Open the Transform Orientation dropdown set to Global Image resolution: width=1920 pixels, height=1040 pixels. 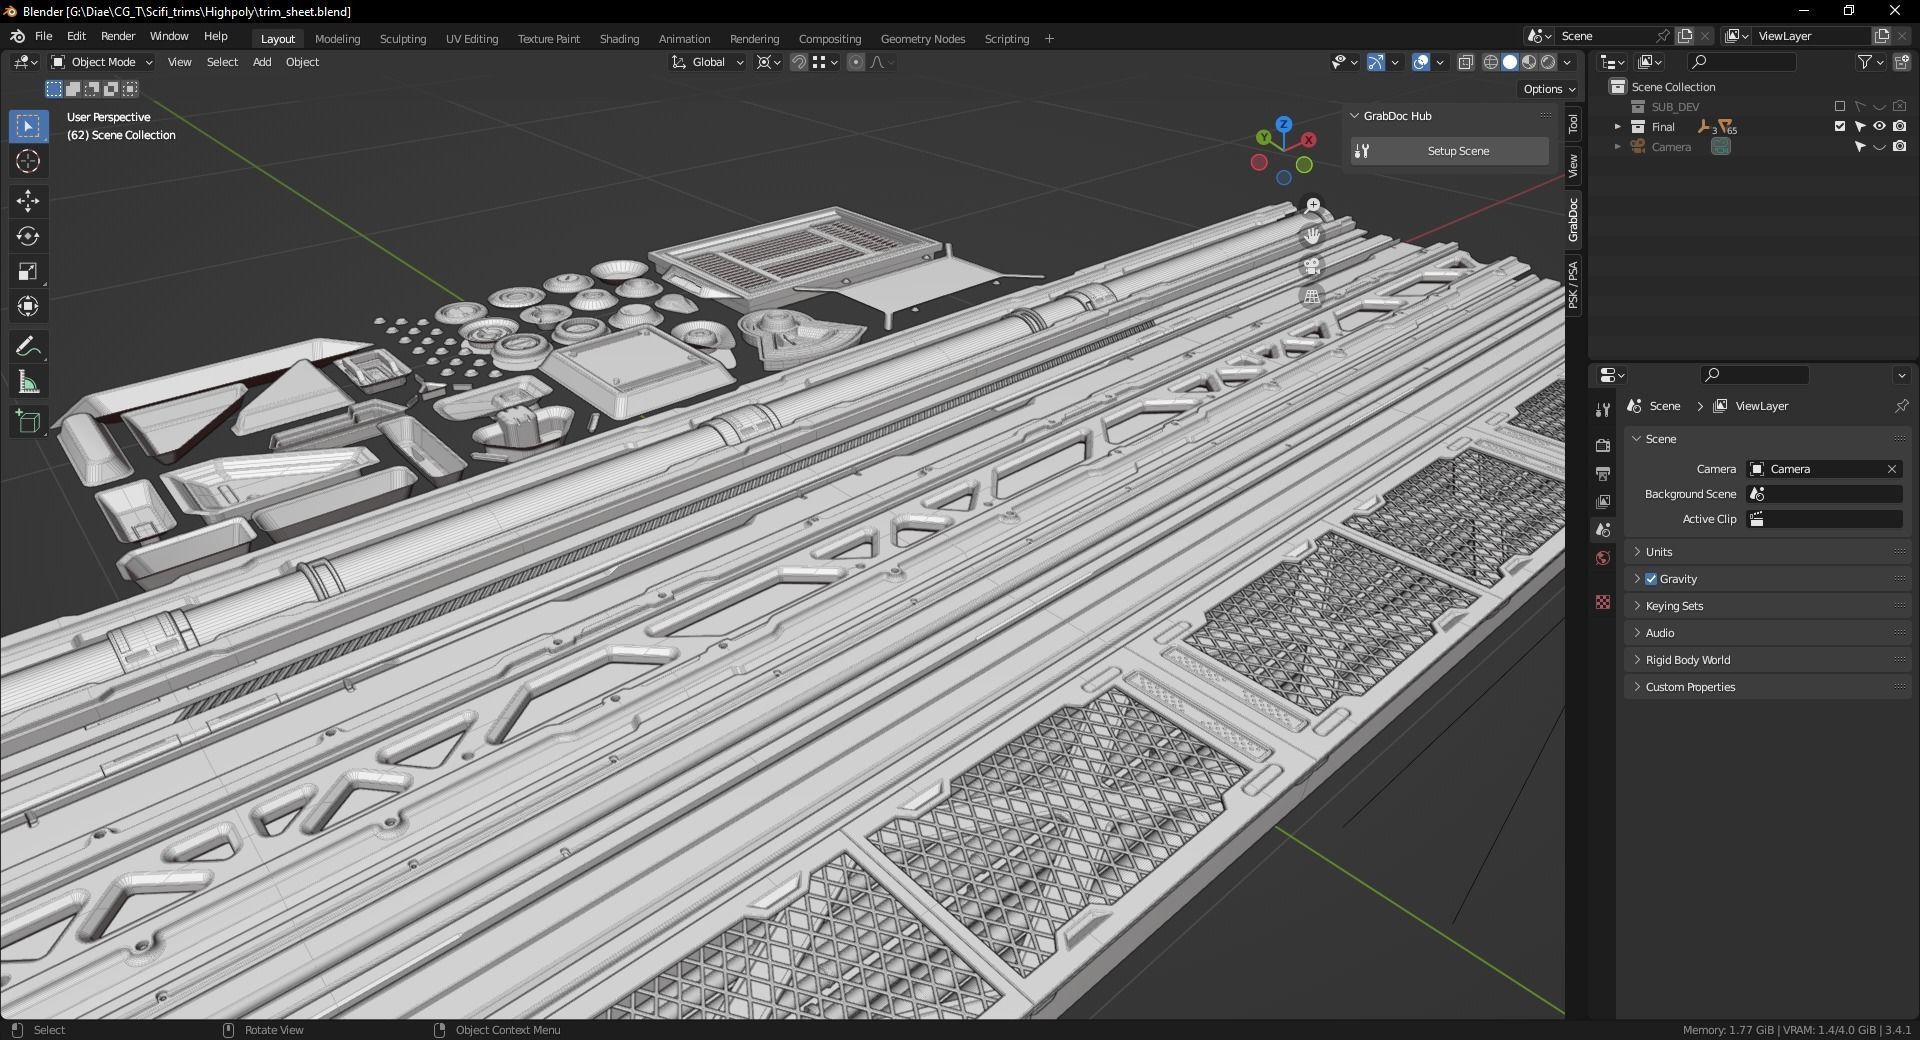(x=707, y=62)
